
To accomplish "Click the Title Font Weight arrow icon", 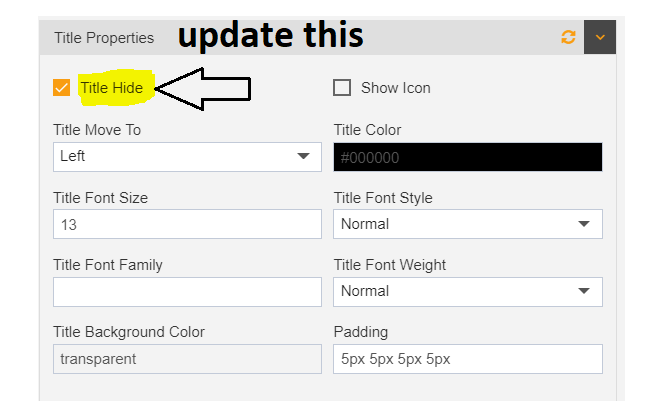I will click(x=584, y=291).
